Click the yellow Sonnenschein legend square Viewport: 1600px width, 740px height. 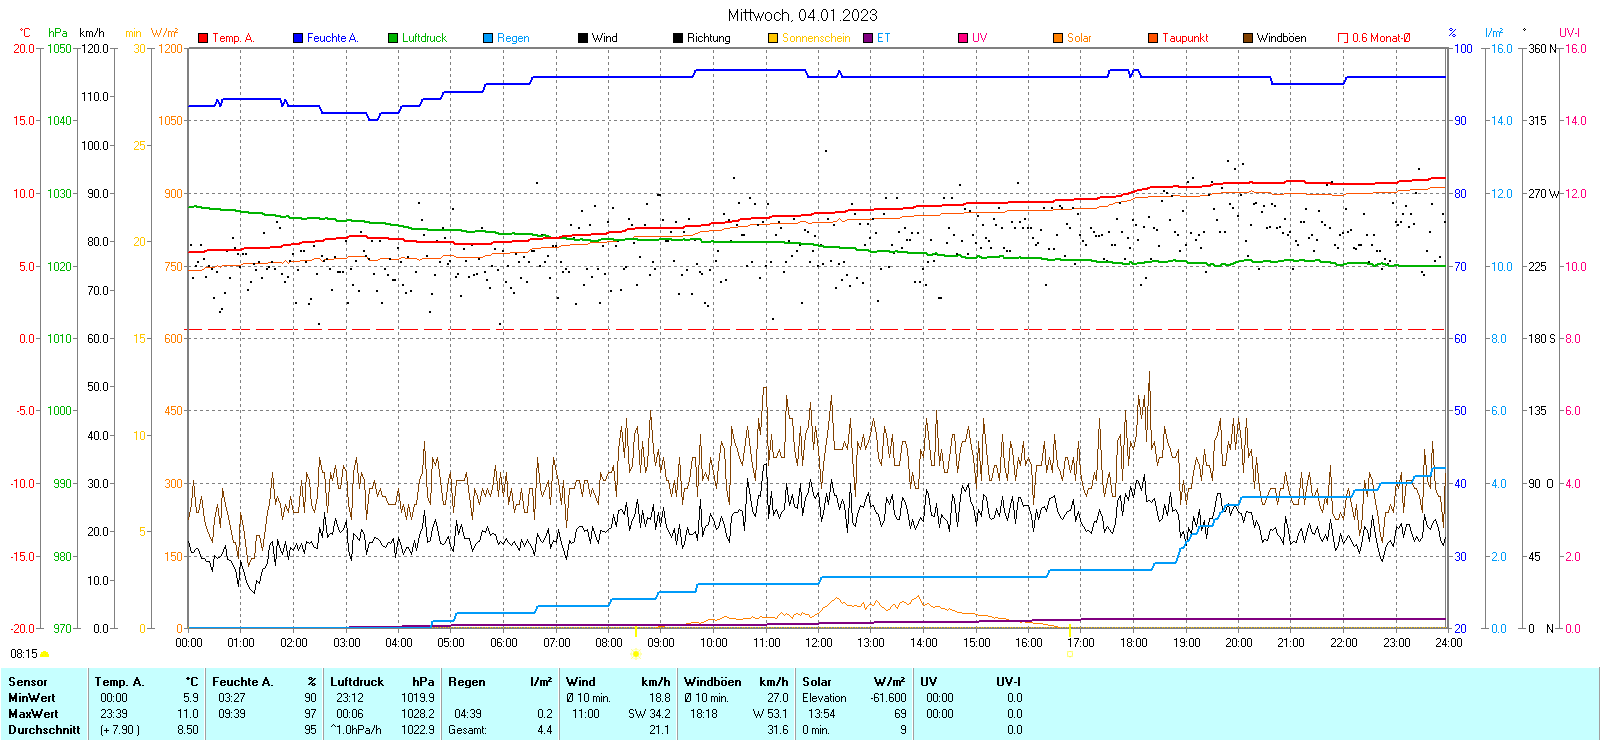coord(773,38)
